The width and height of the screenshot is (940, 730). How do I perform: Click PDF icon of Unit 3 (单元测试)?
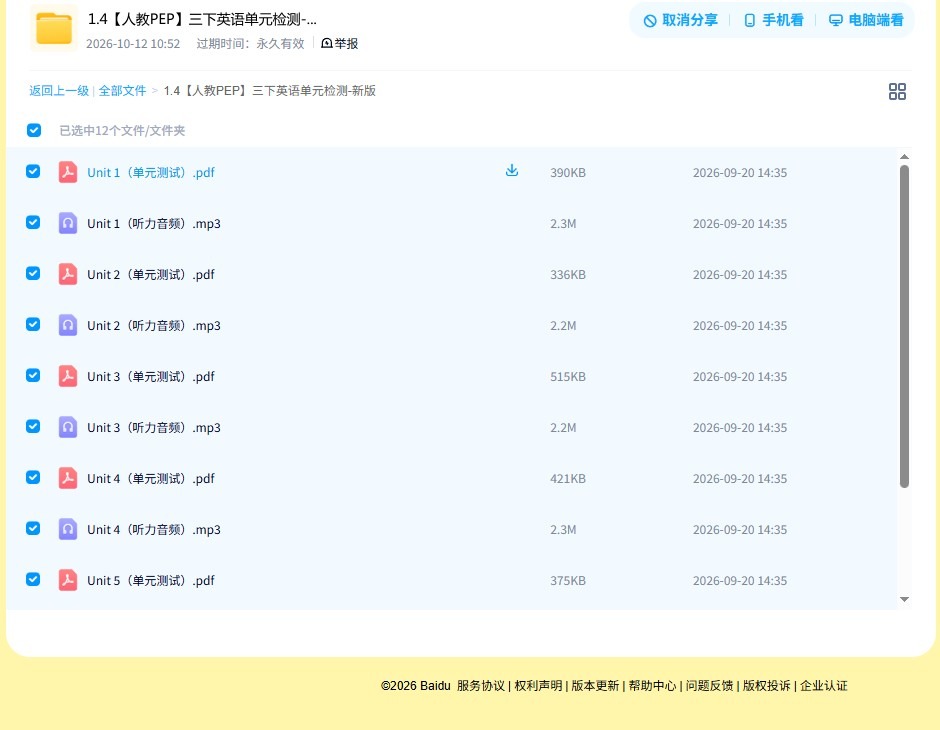pos(68,376)
